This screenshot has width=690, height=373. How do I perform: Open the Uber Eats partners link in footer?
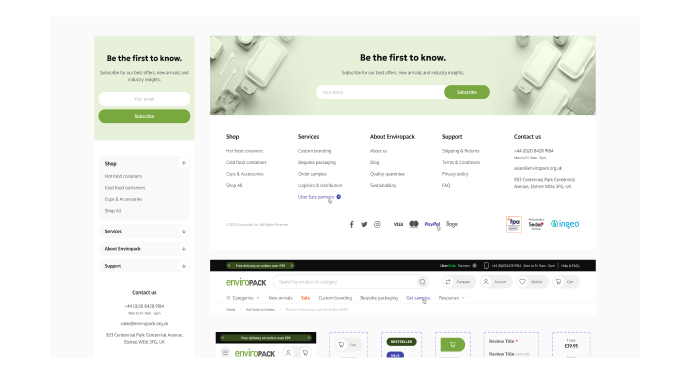pos(316,197)
